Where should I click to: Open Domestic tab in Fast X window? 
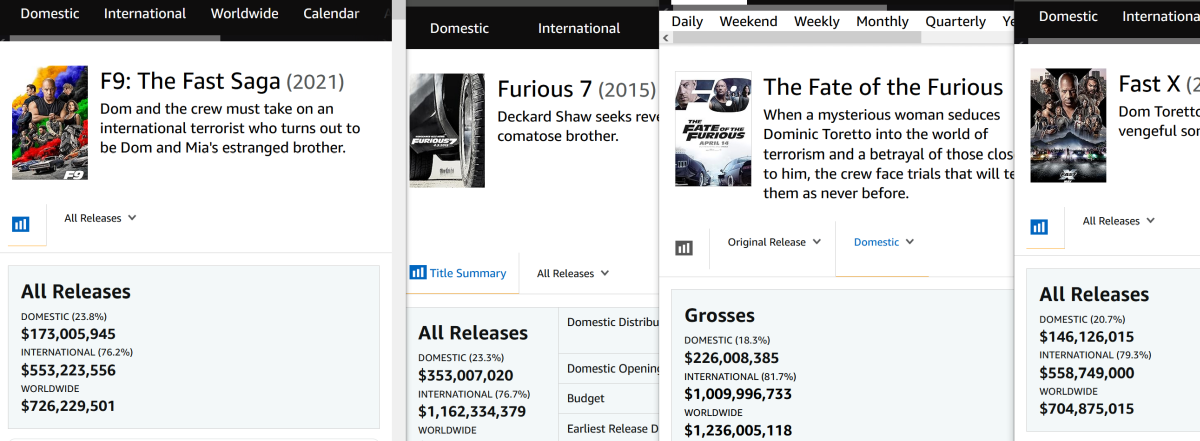1069,16
